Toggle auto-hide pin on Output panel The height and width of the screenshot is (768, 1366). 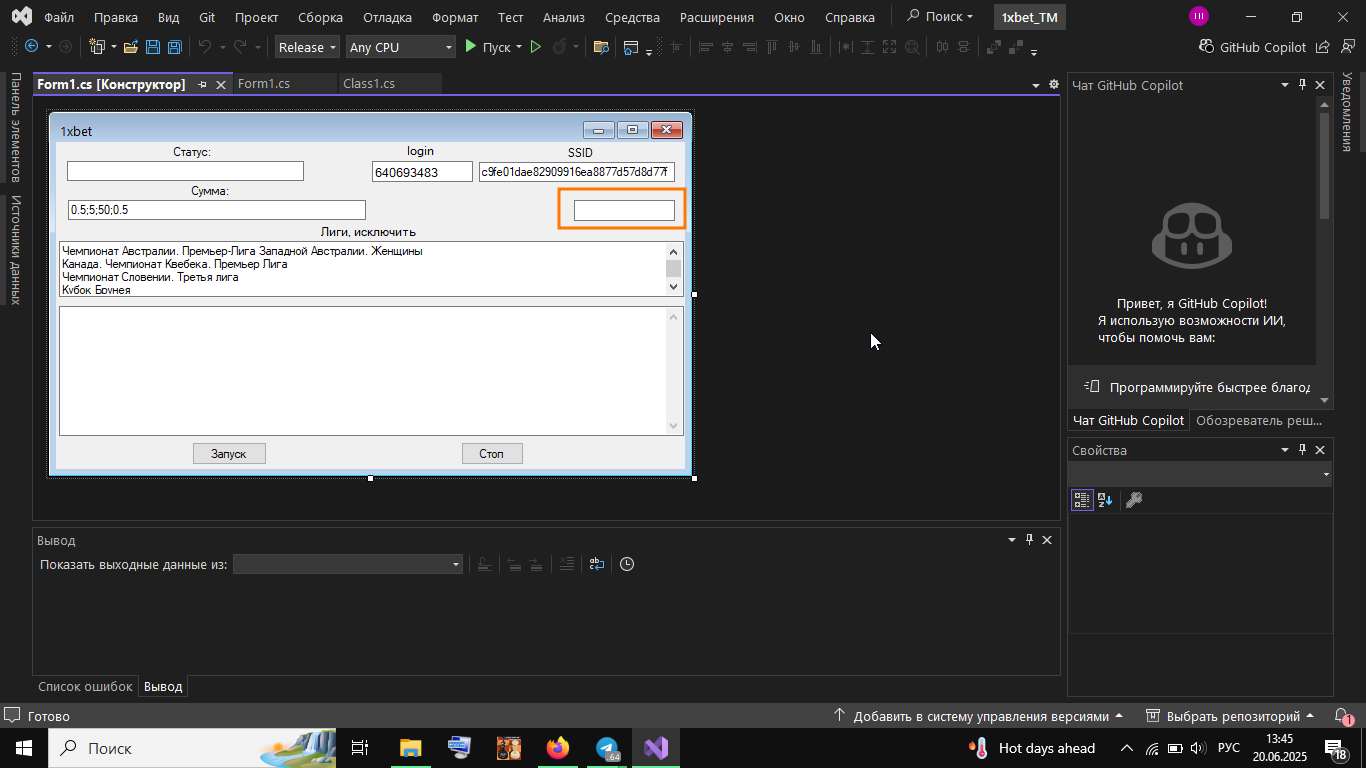point(1029,540)
